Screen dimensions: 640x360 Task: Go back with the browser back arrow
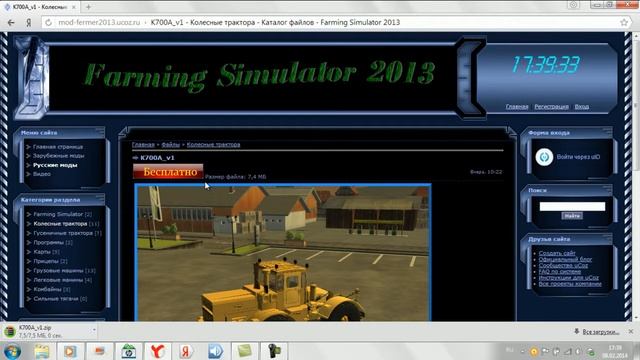pos(11,22)
